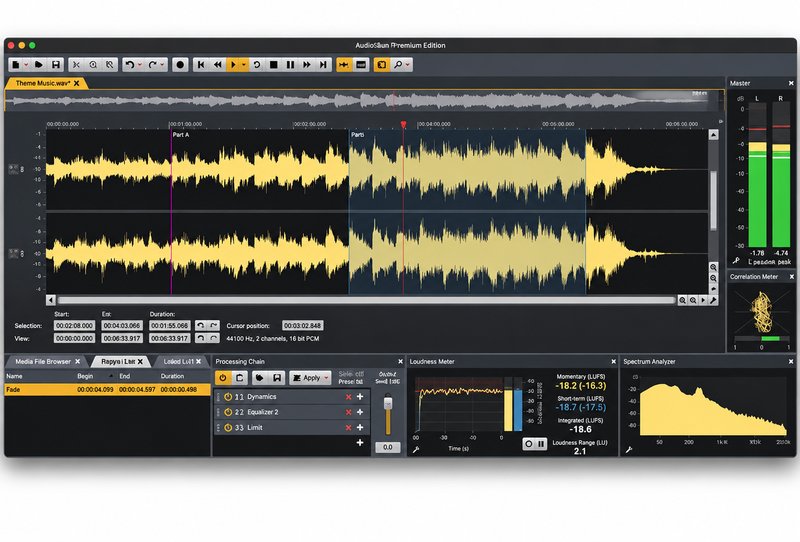Click the red playhead marker on the ruler
This screenshot has width=800, height=542.
[404, 124]
